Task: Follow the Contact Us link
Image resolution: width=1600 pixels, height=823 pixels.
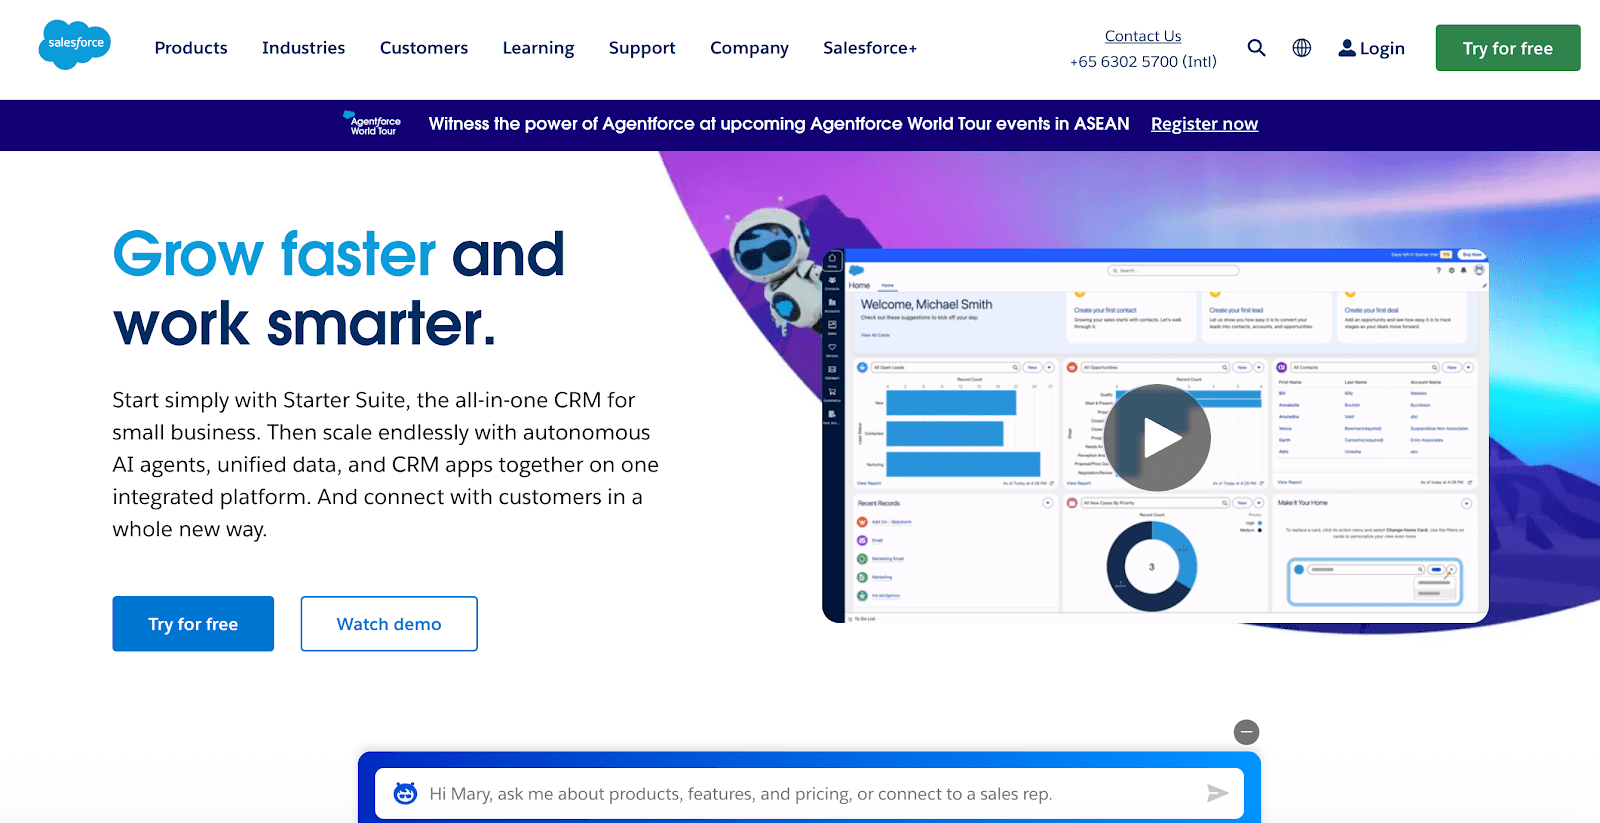Action: (x=1143, y=36)
